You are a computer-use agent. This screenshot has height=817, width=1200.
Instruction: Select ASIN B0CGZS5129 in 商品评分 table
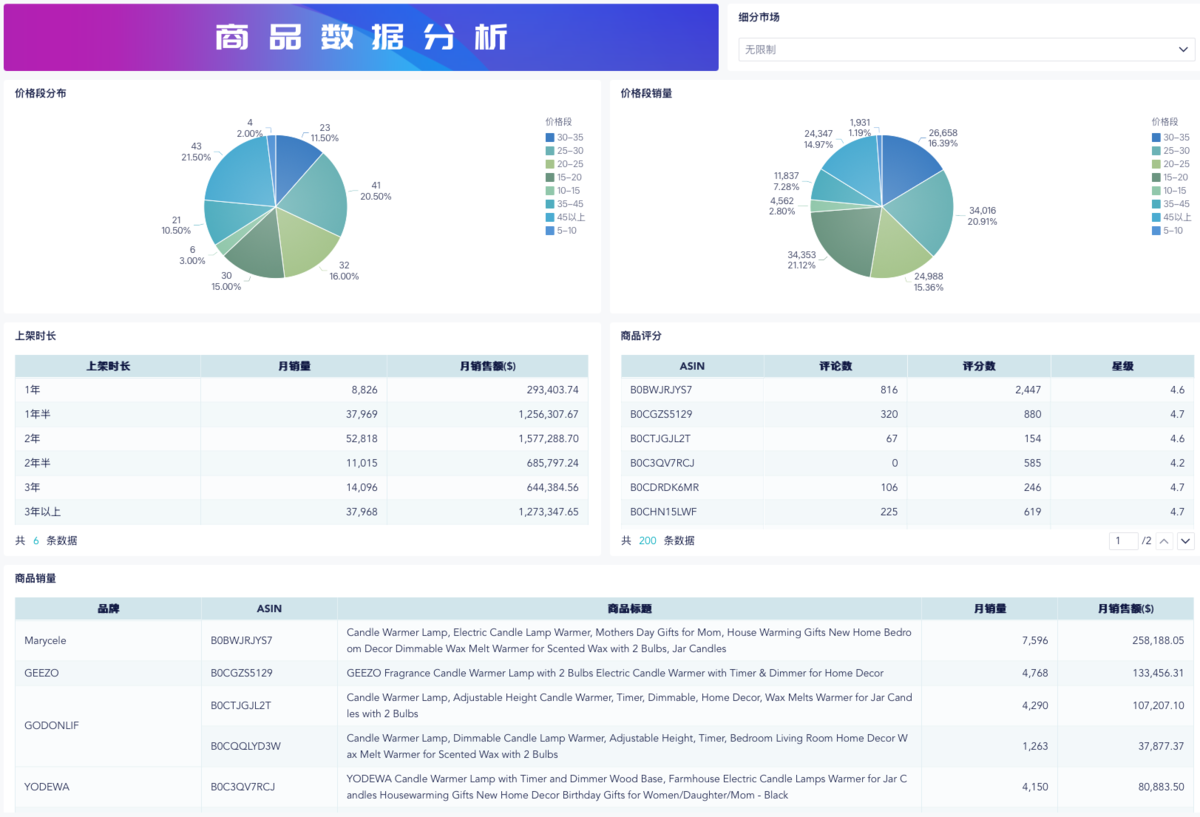point(662,414)
